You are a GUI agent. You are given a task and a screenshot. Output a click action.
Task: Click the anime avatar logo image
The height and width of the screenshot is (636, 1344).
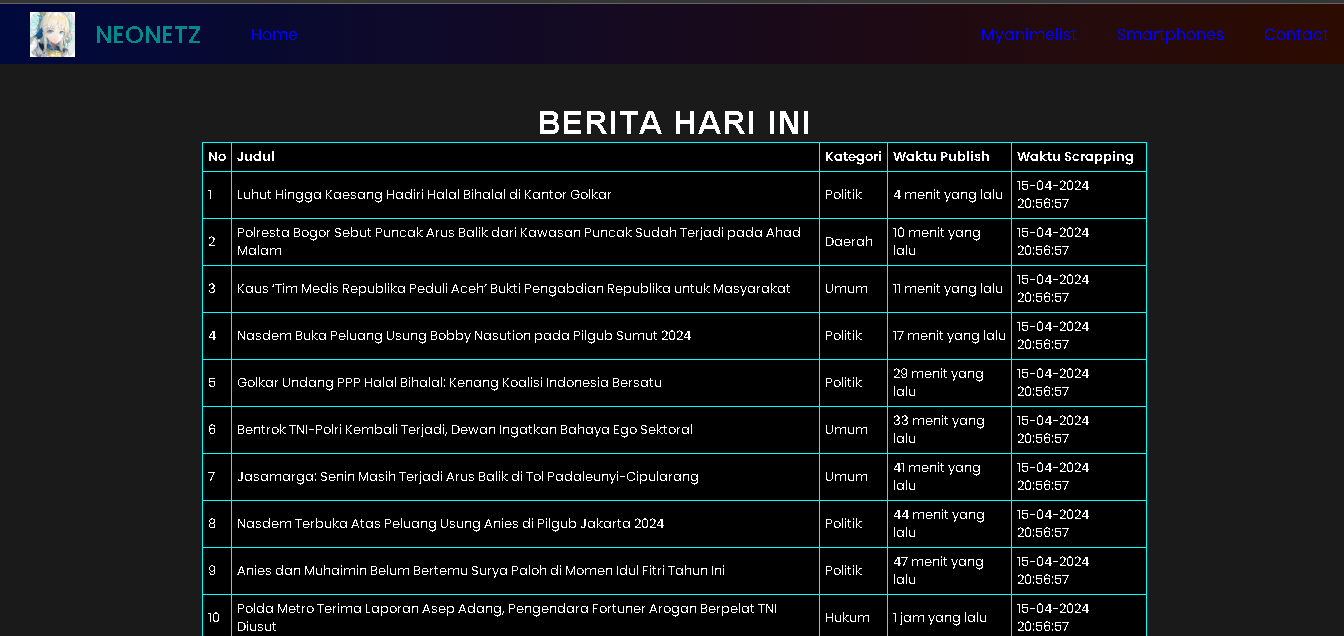(x=52, y=35)
